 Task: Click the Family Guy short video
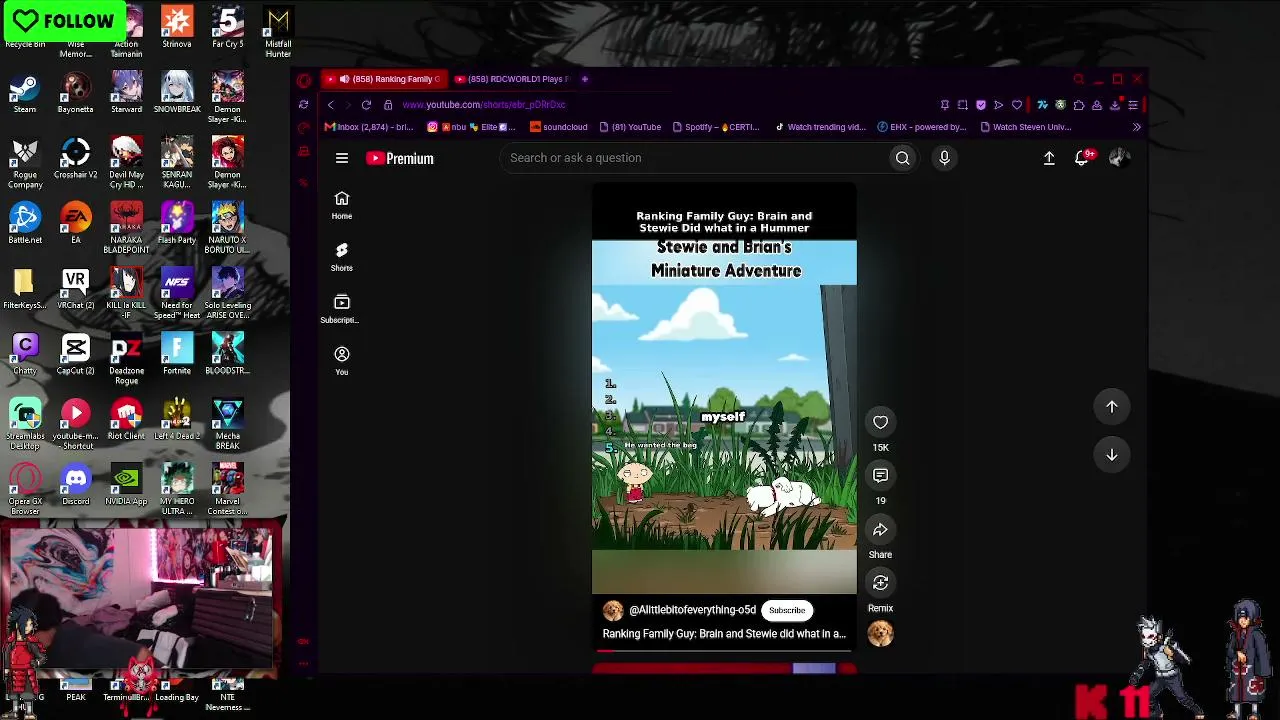click(724, 389)
